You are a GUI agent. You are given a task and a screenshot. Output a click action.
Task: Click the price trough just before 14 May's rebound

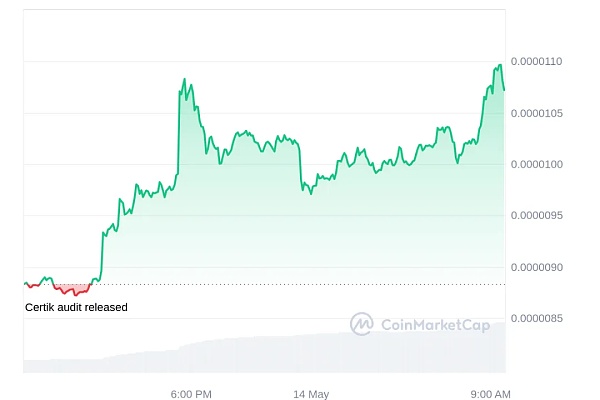point(311,192)
